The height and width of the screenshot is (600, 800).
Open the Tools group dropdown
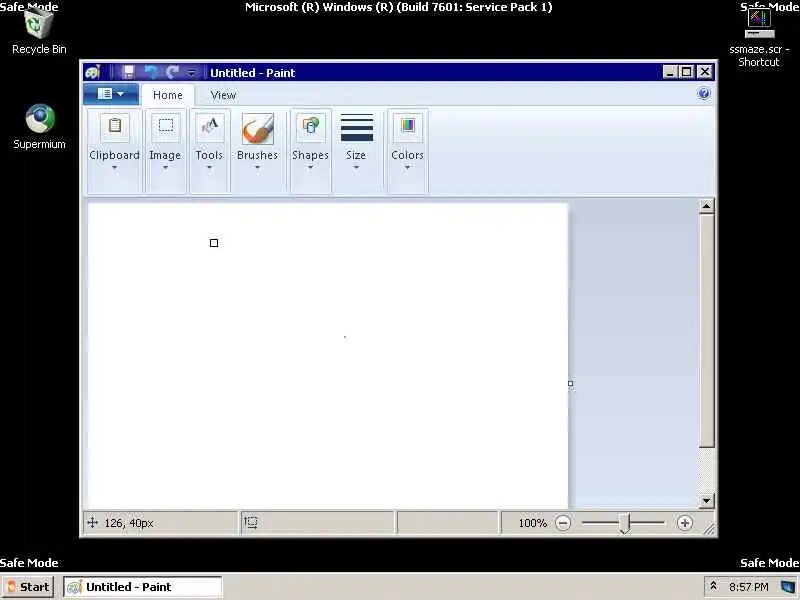click(x=209, y=151)
